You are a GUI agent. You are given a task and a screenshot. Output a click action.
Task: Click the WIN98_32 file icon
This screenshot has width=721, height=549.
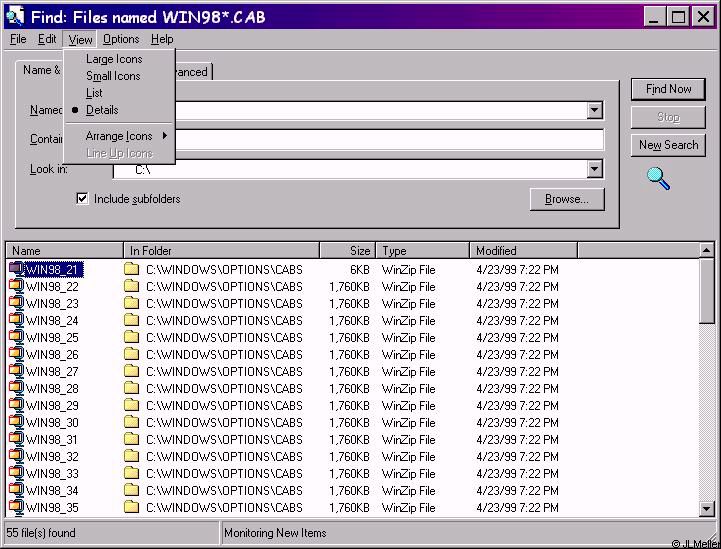16,456
